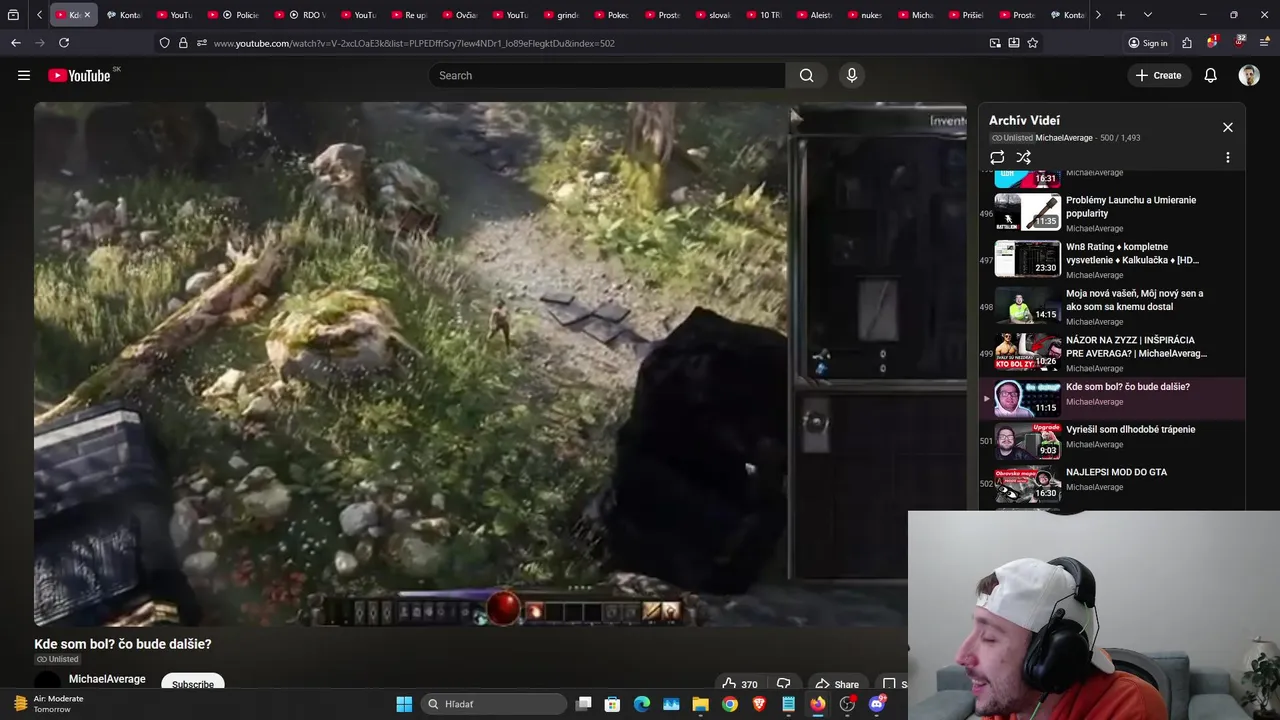1280x720 pixels.
Task: Play 'Wn8 Rating' playlist video
Action: click(1113, 258)
